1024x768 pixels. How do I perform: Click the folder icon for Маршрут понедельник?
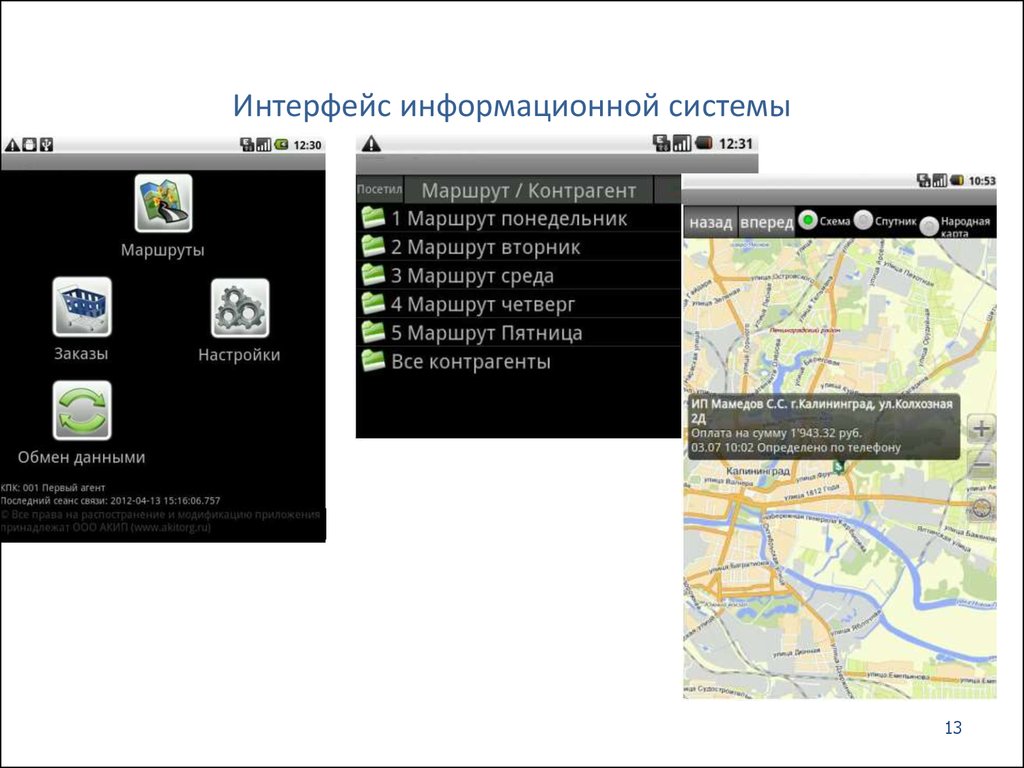tap(373, 217)
